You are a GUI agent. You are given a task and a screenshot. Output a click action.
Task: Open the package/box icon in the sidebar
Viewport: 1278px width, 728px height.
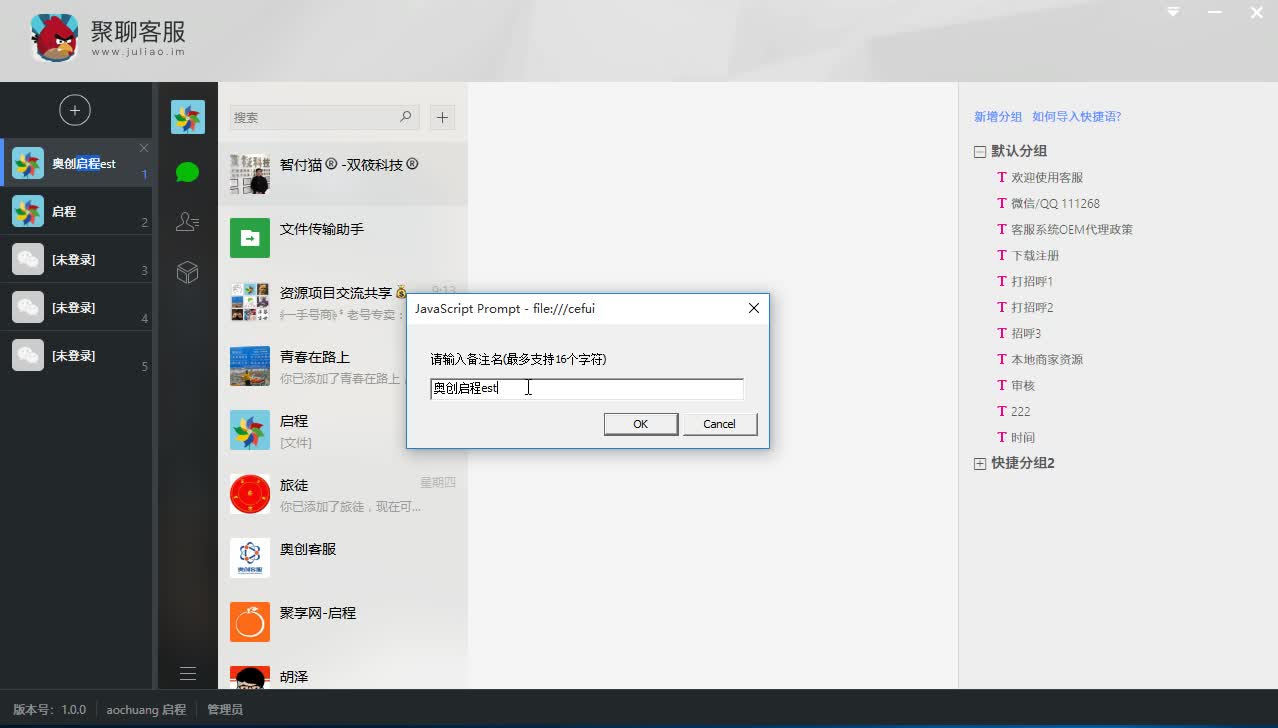pyautogui.click(x=187, y=272)
